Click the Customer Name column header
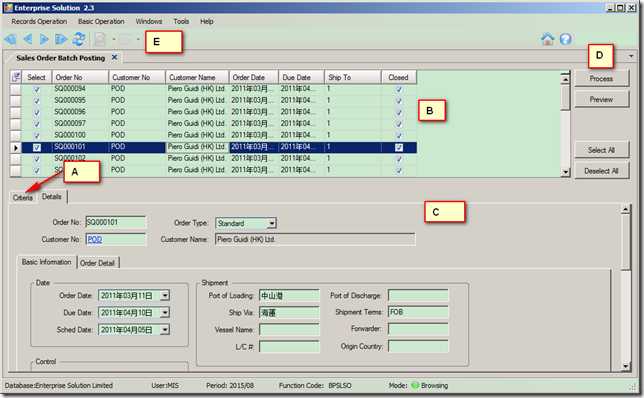Screen dimensions: 644x398 (197, 77)
